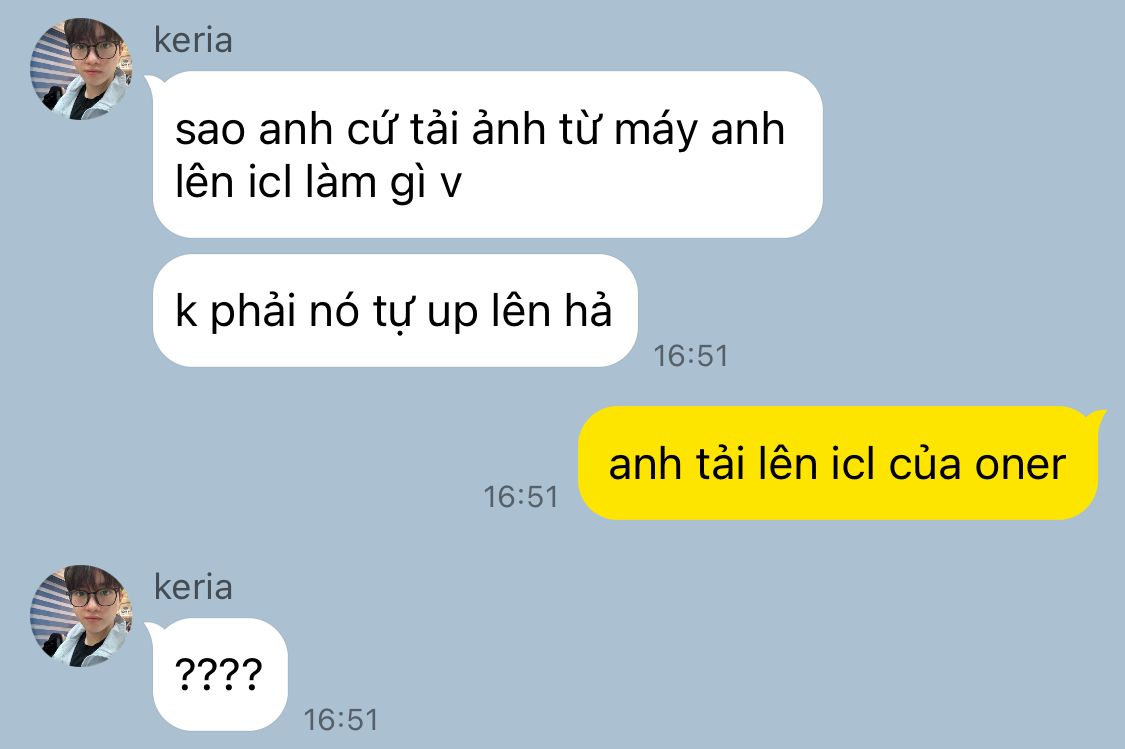
Task: Click the keria name above "????" bubble
Action: pyautogui.click(x=193, y=587)
